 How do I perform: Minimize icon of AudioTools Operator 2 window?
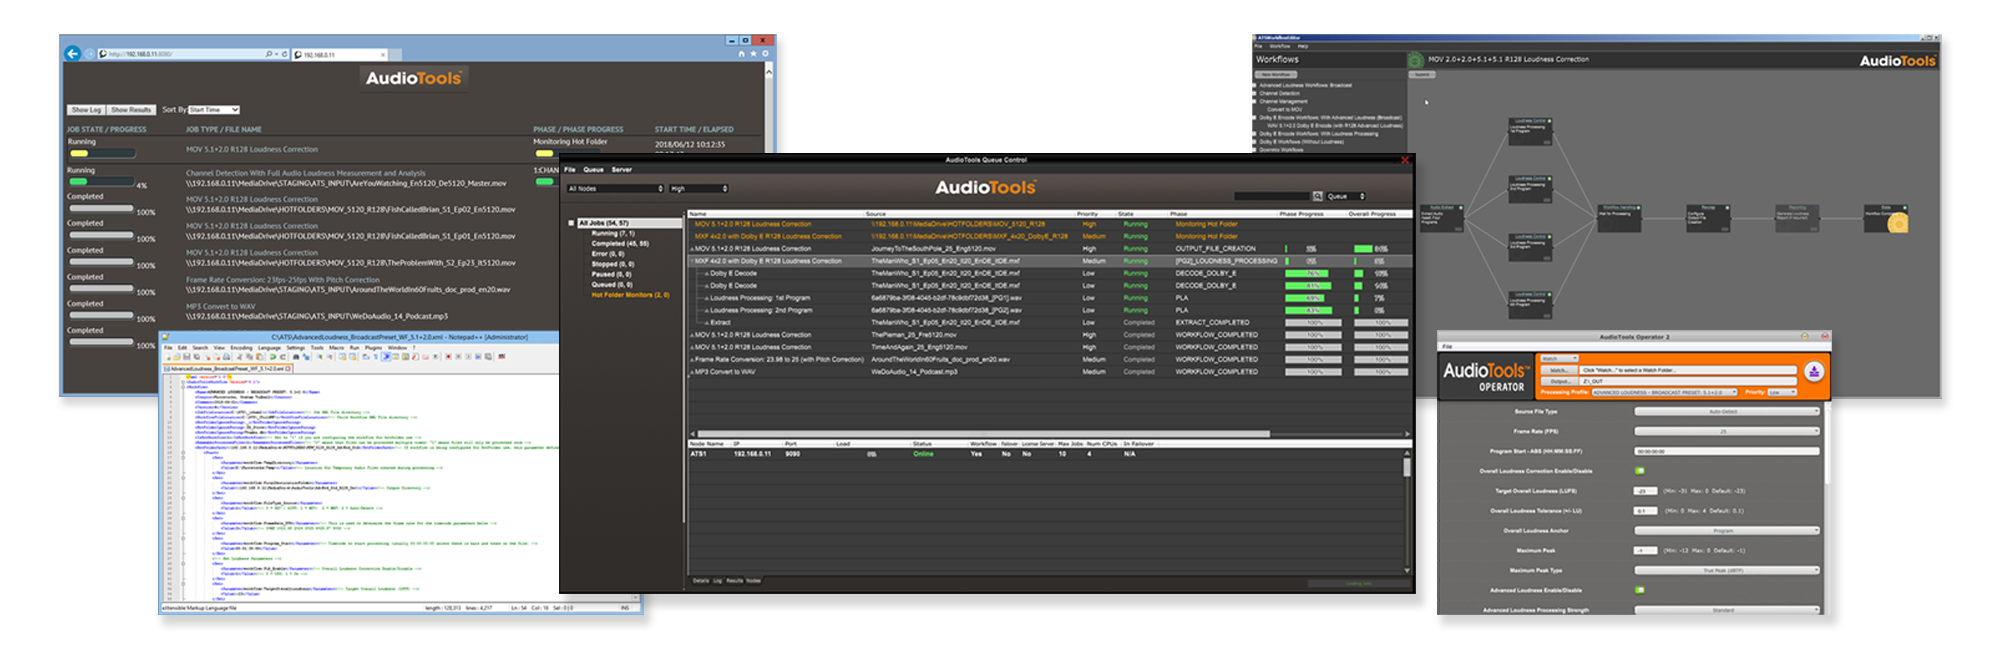click(x=1804, y=336)
